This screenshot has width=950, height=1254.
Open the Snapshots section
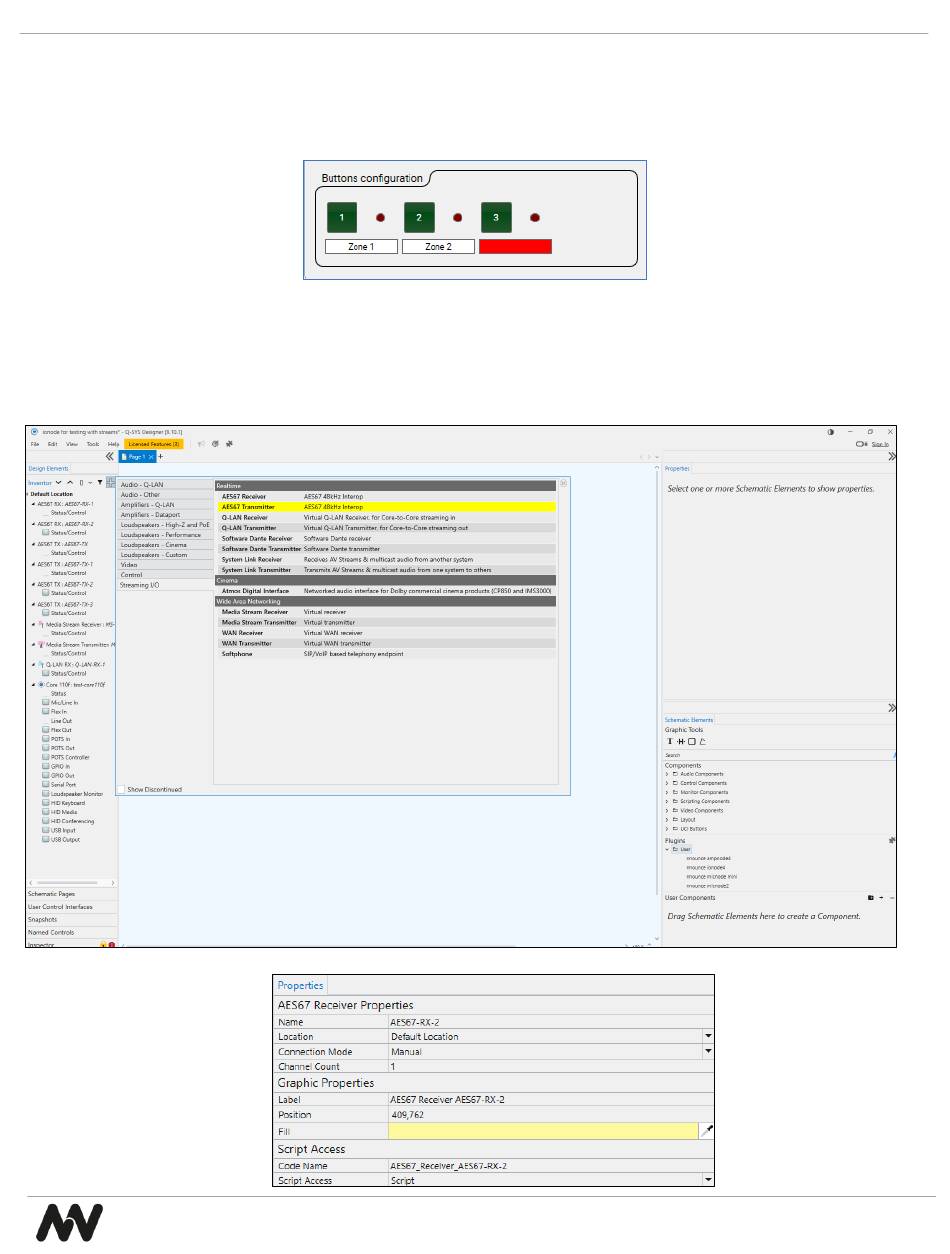point(71,920)
